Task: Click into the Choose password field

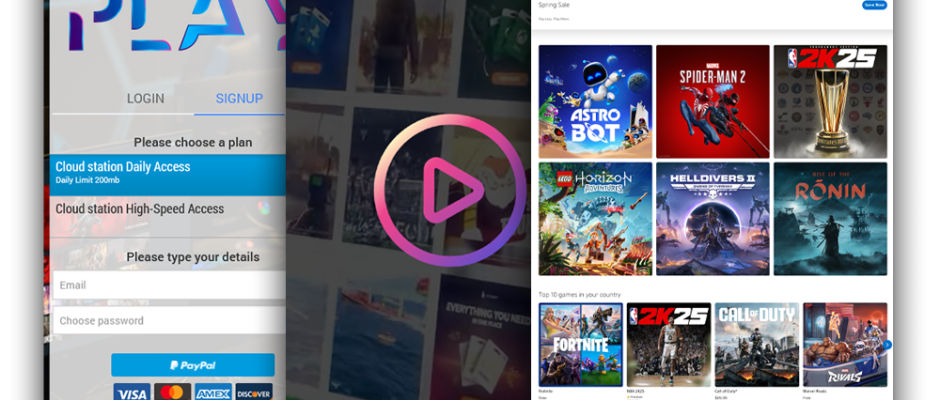Action: tap(169, 320)
